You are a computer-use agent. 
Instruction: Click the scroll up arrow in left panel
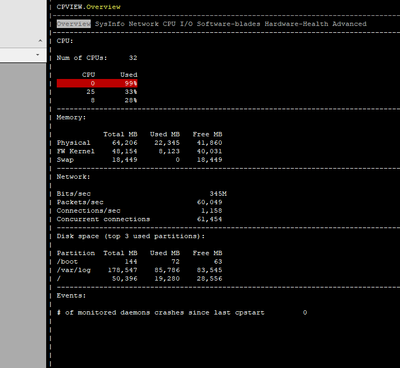pyautogui.click(x=40, y=41)
